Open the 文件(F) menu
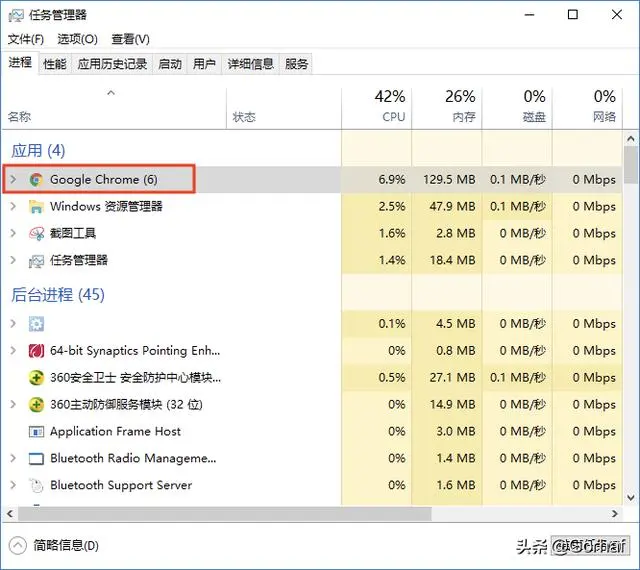640x570 pixels. [26, 39]
